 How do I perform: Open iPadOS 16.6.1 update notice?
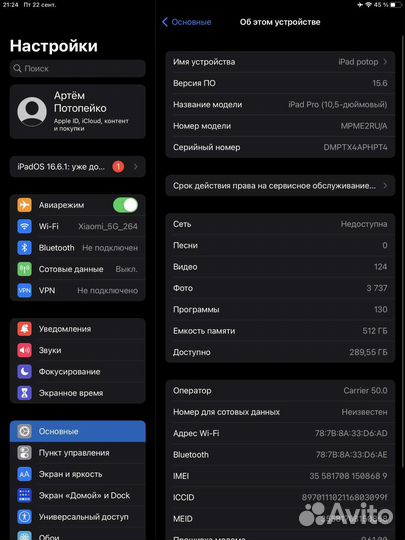coord(77,167)
